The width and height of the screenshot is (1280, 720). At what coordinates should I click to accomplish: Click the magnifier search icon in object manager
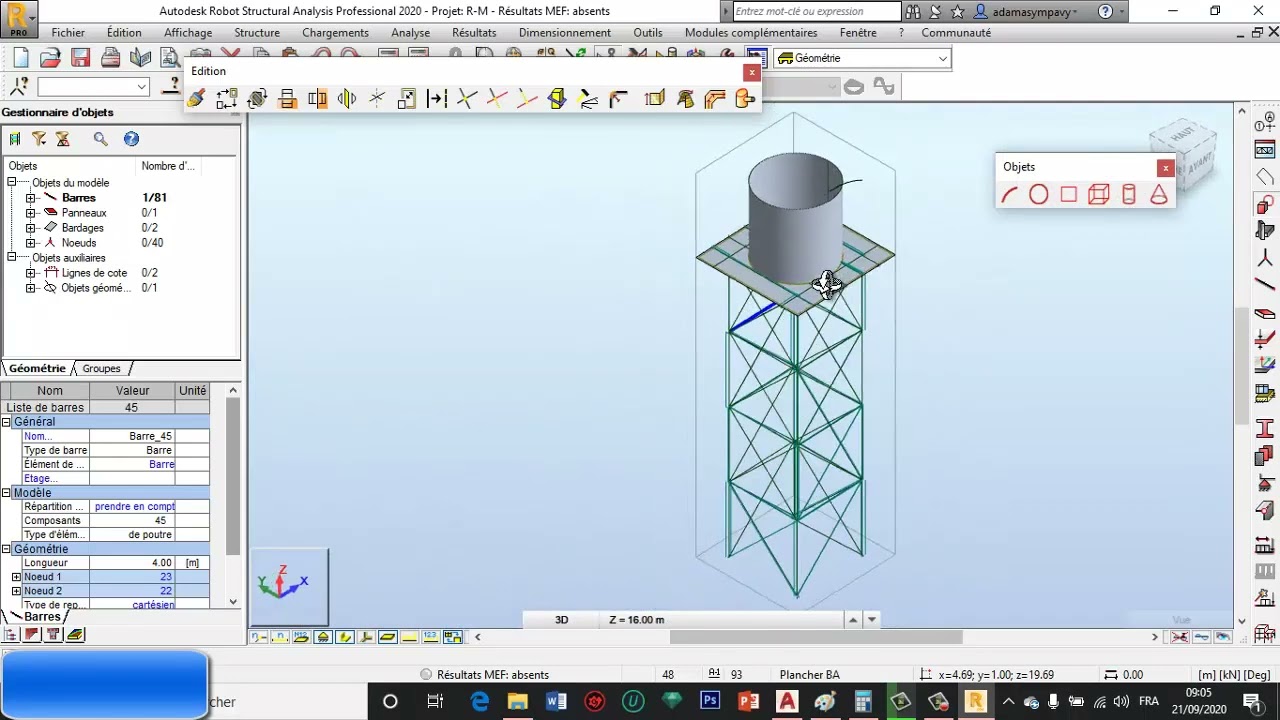pos(100,139)
